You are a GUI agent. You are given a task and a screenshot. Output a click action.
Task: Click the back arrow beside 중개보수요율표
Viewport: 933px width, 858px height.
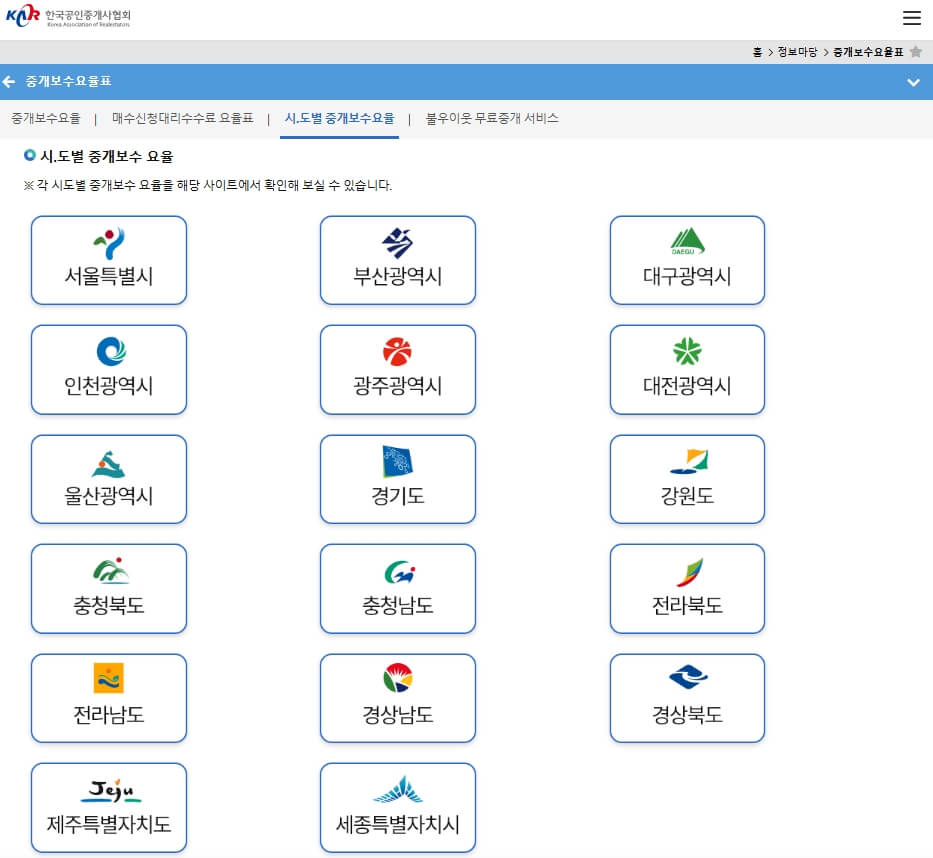(9, 82)
